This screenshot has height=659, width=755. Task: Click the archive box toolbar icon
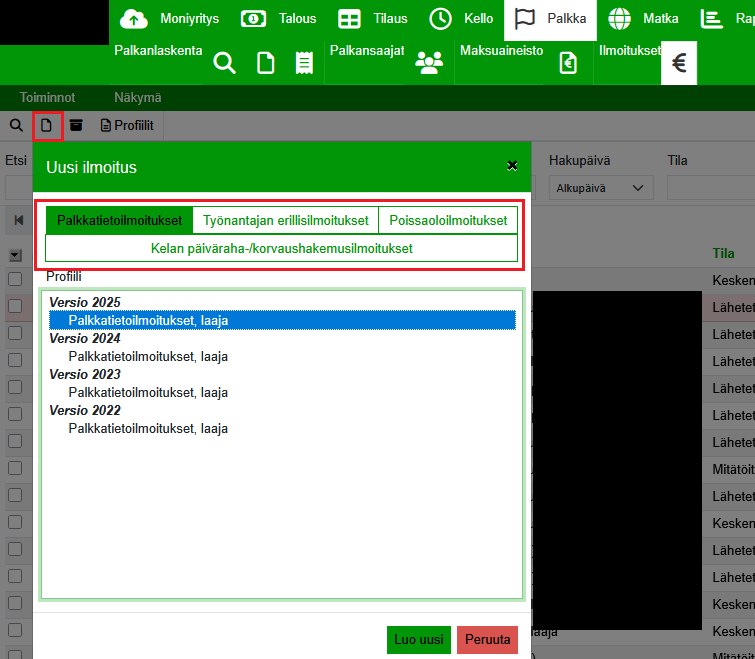point(76,125)
